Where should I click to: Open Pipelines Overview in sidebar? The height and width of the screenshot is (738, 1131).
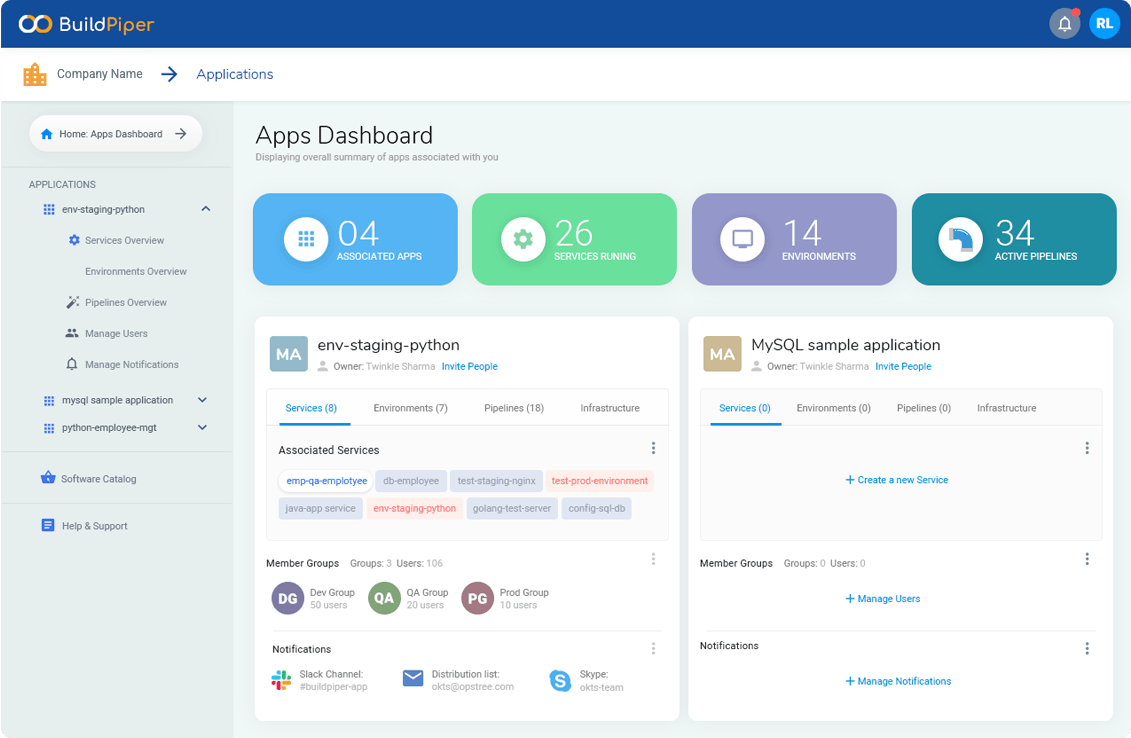point(125,302)
